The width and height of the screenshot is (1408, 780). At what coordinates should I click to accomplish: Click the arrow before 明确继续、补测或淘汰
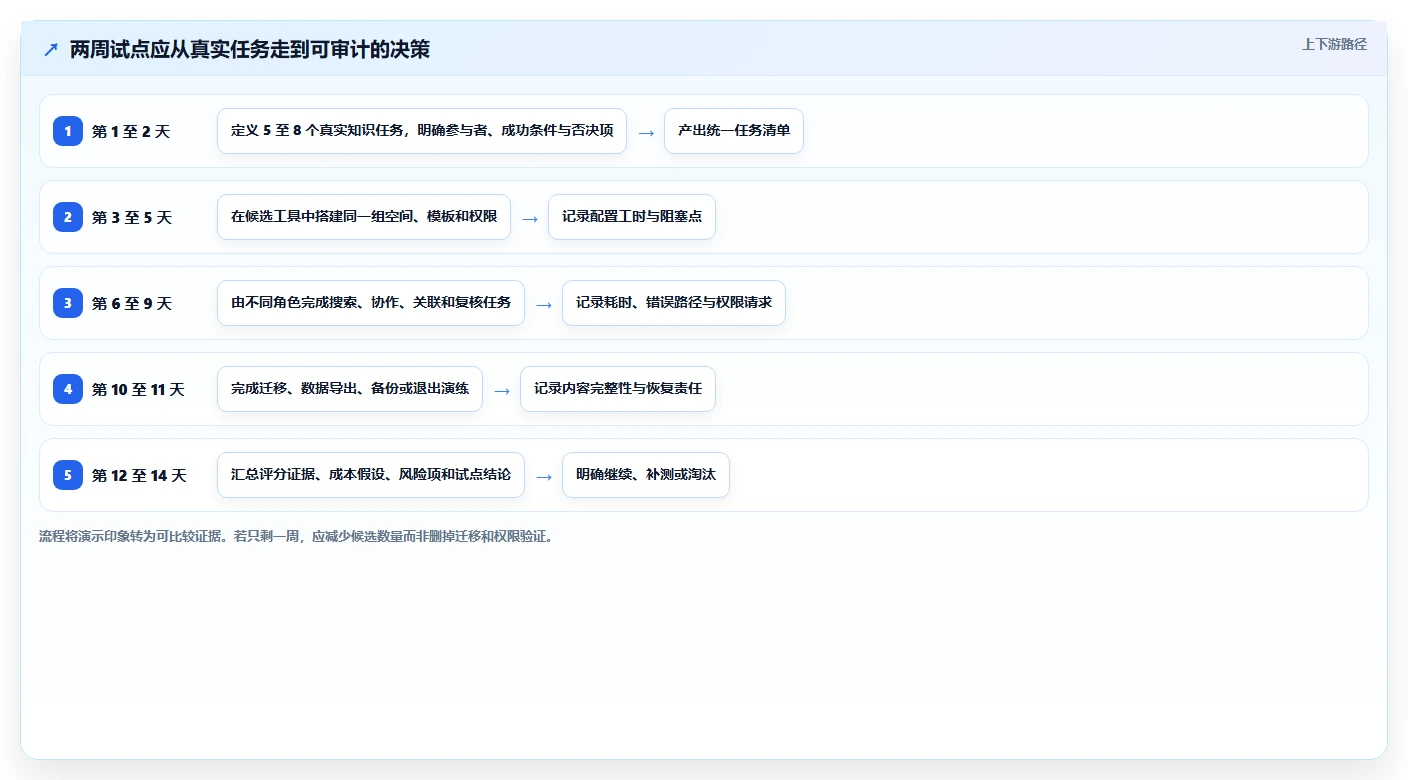(x=544, y=476)
